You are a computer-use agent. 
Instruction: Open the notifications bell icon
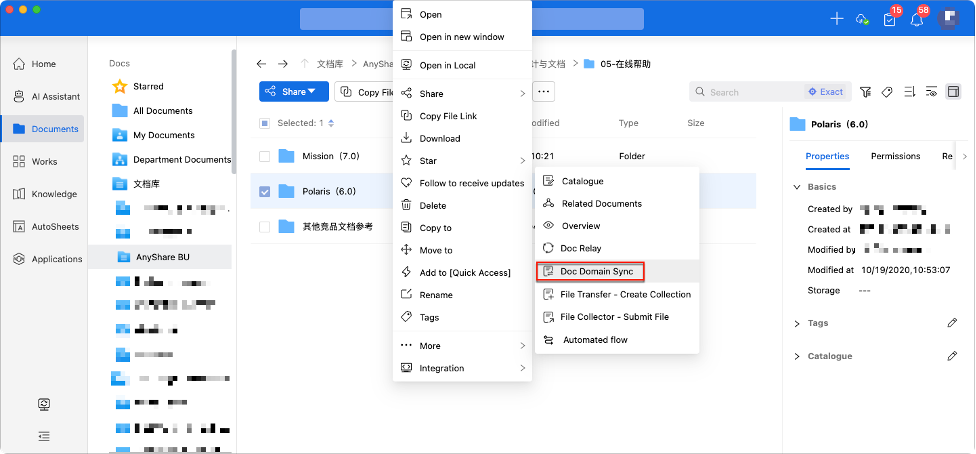pos(915,19)
